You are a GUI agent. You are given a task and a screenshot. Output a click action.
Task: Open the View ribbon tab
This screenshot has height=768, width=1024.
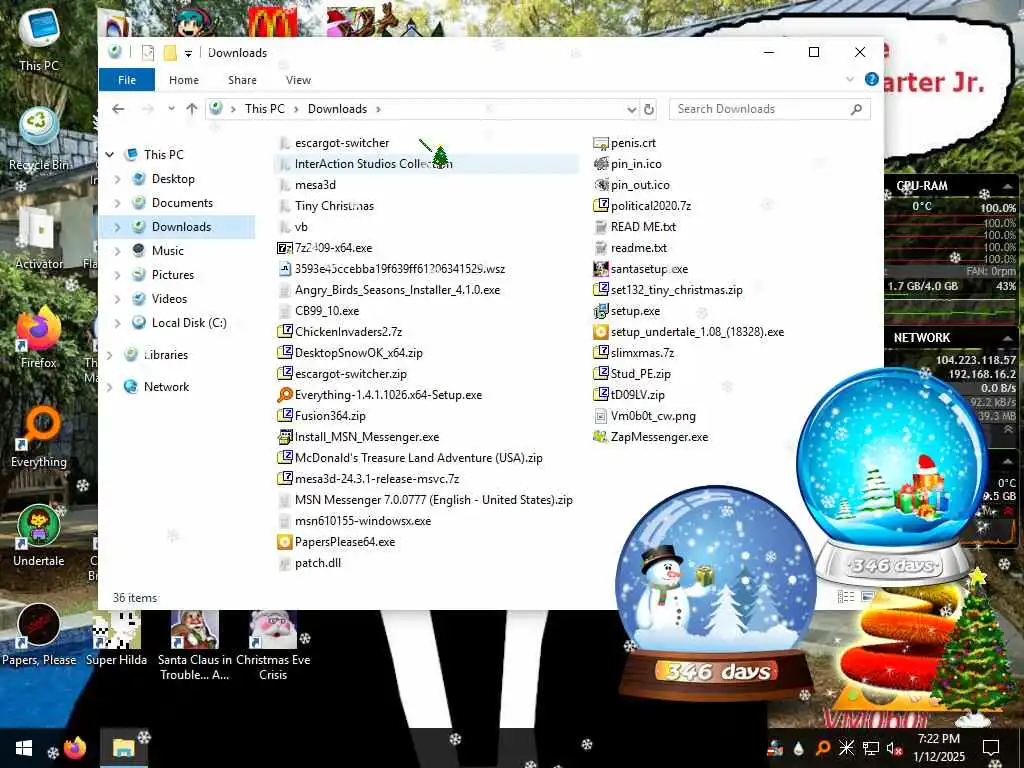click(298, 80)
